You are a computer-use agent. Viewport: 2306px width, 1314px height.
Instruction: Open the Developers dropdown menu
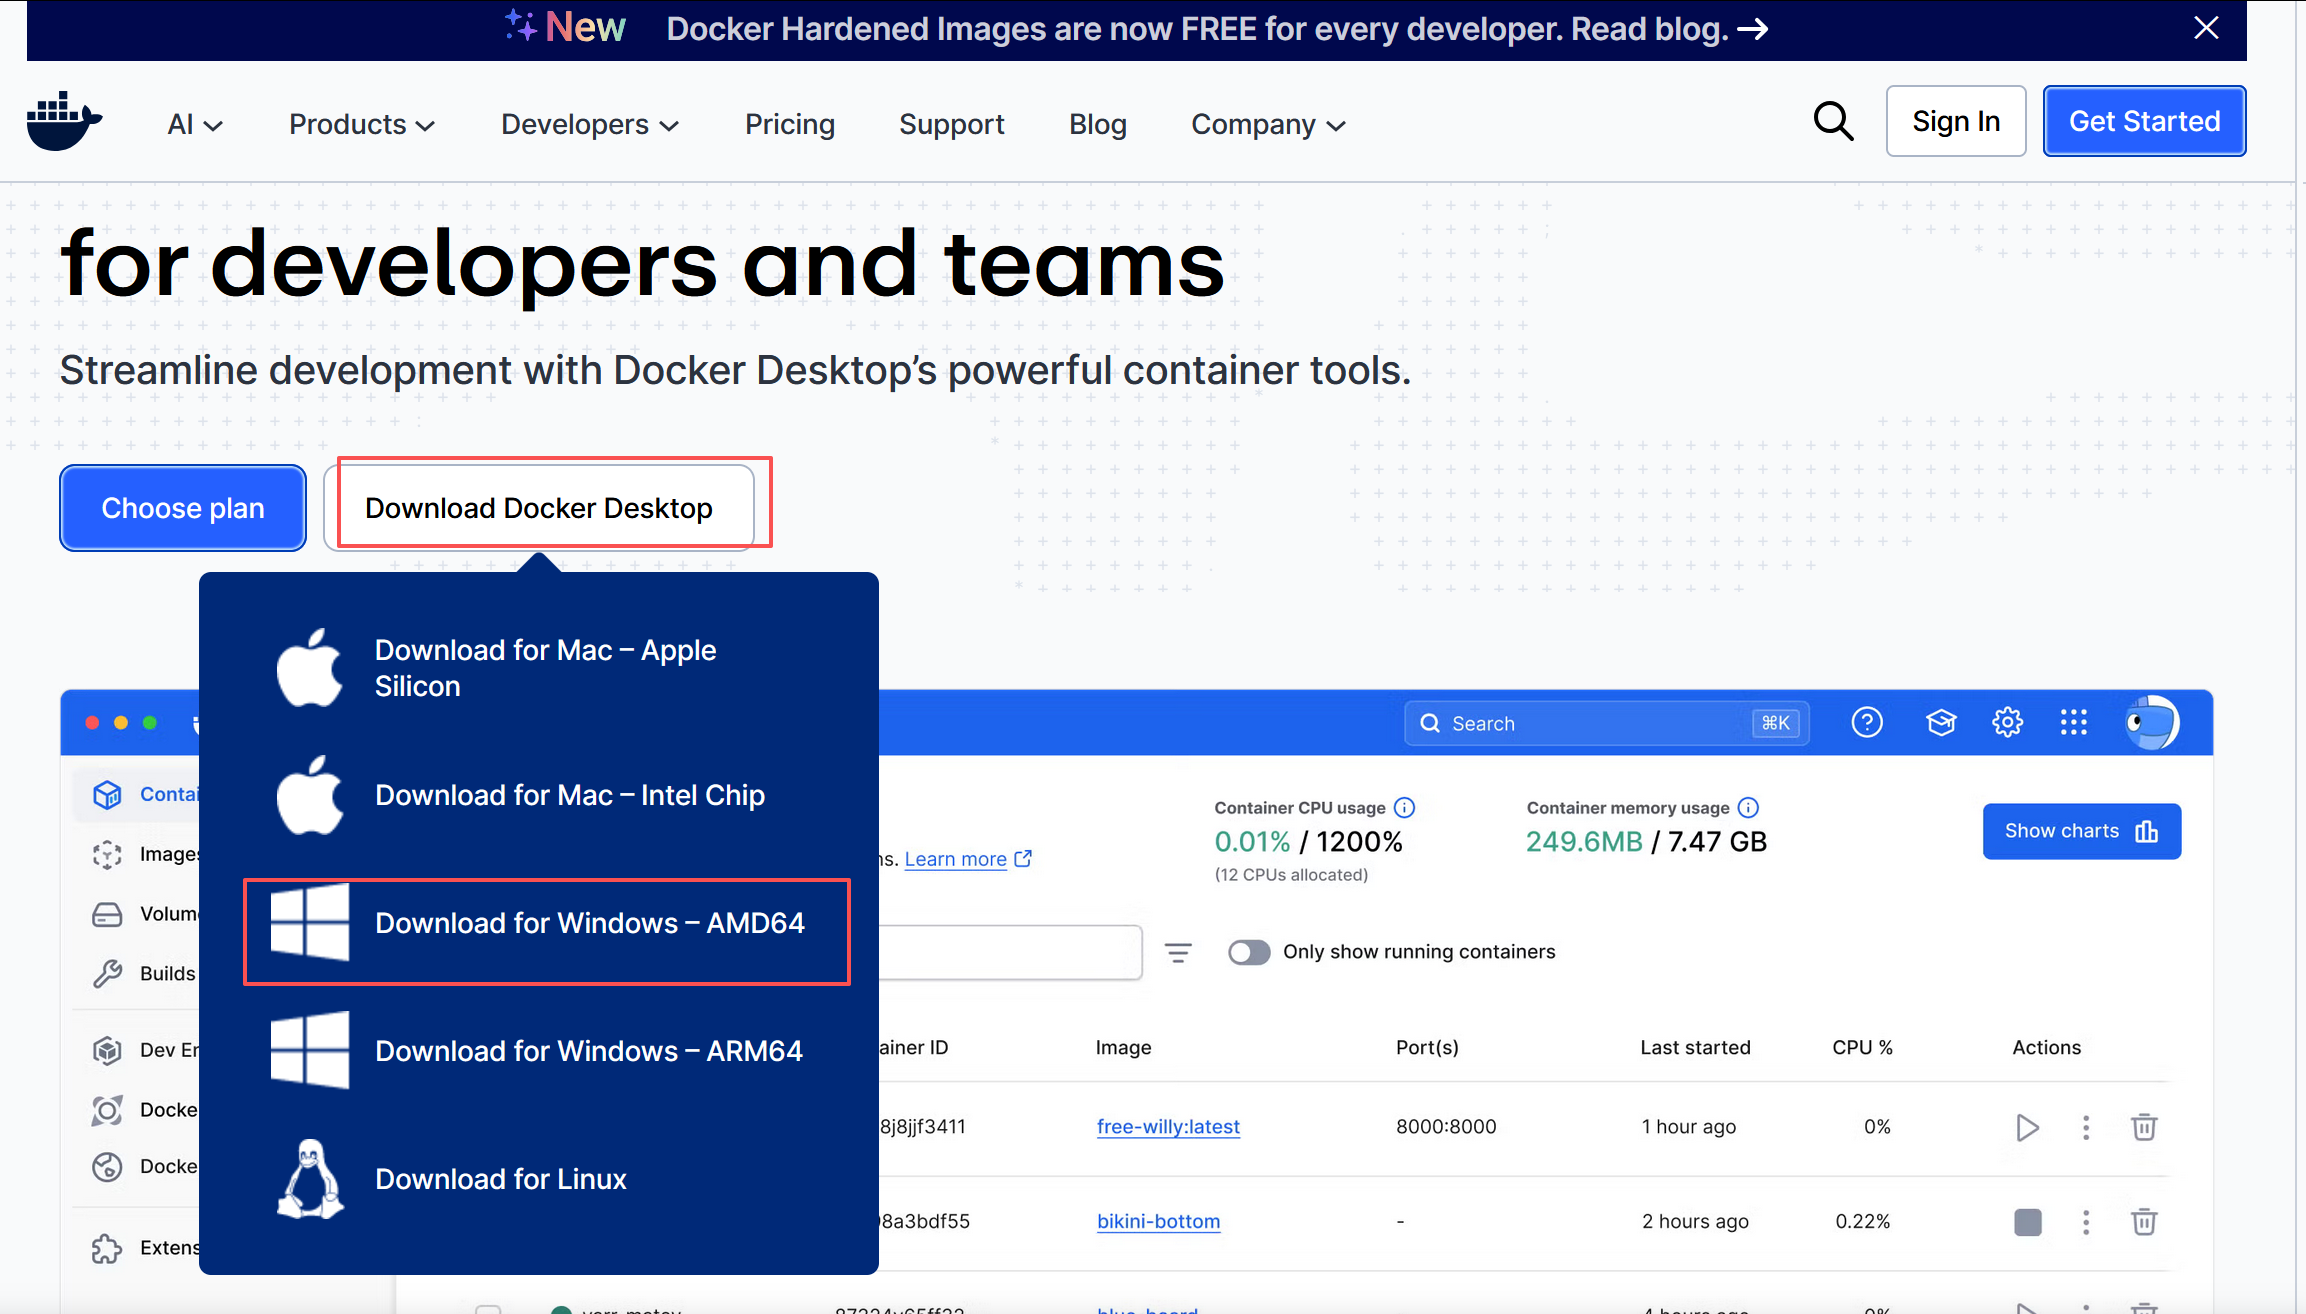(590, 124)
